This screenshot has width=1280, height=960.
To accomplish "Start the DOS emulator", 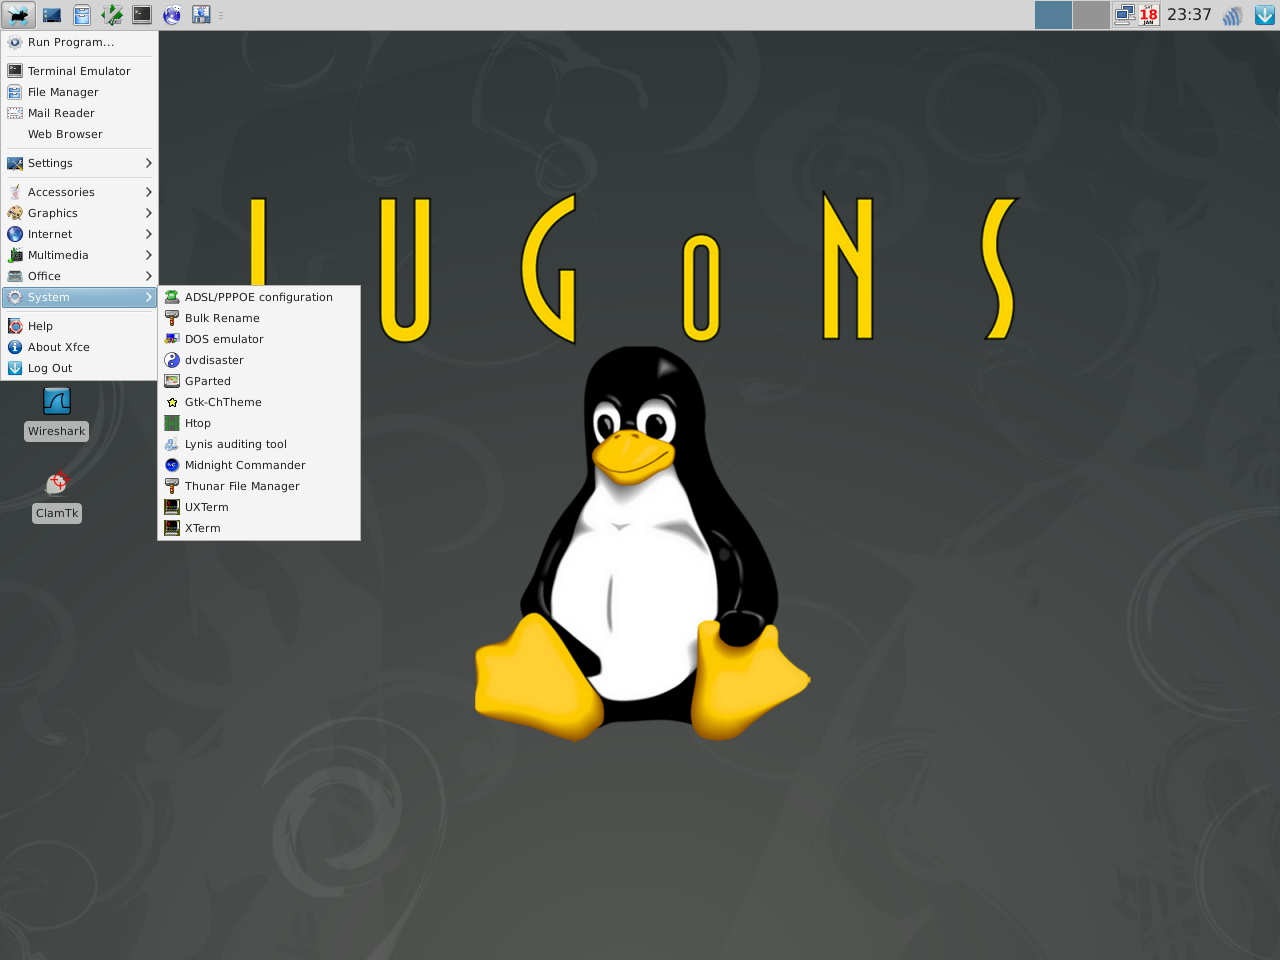I will click(x=259, y=339).
